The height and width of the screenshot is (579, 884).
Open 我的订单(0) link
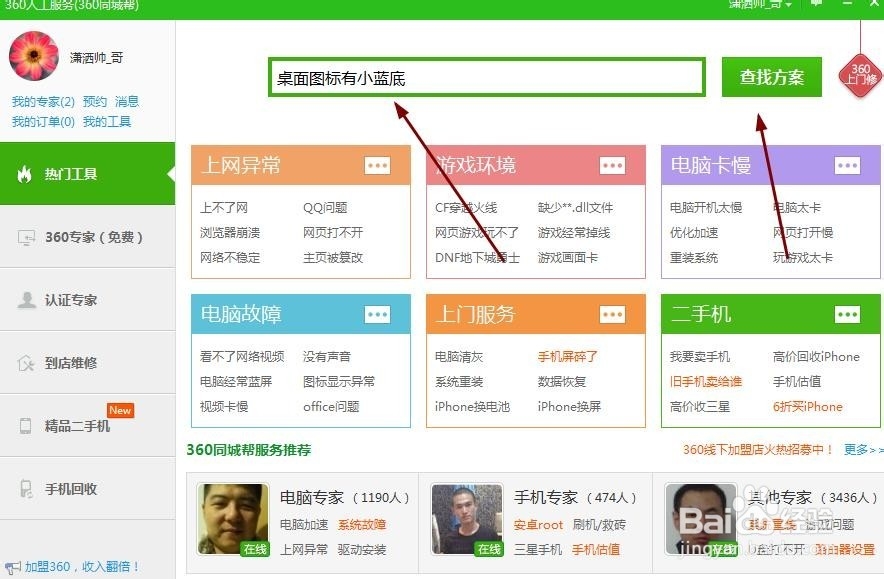click(43, 122)
